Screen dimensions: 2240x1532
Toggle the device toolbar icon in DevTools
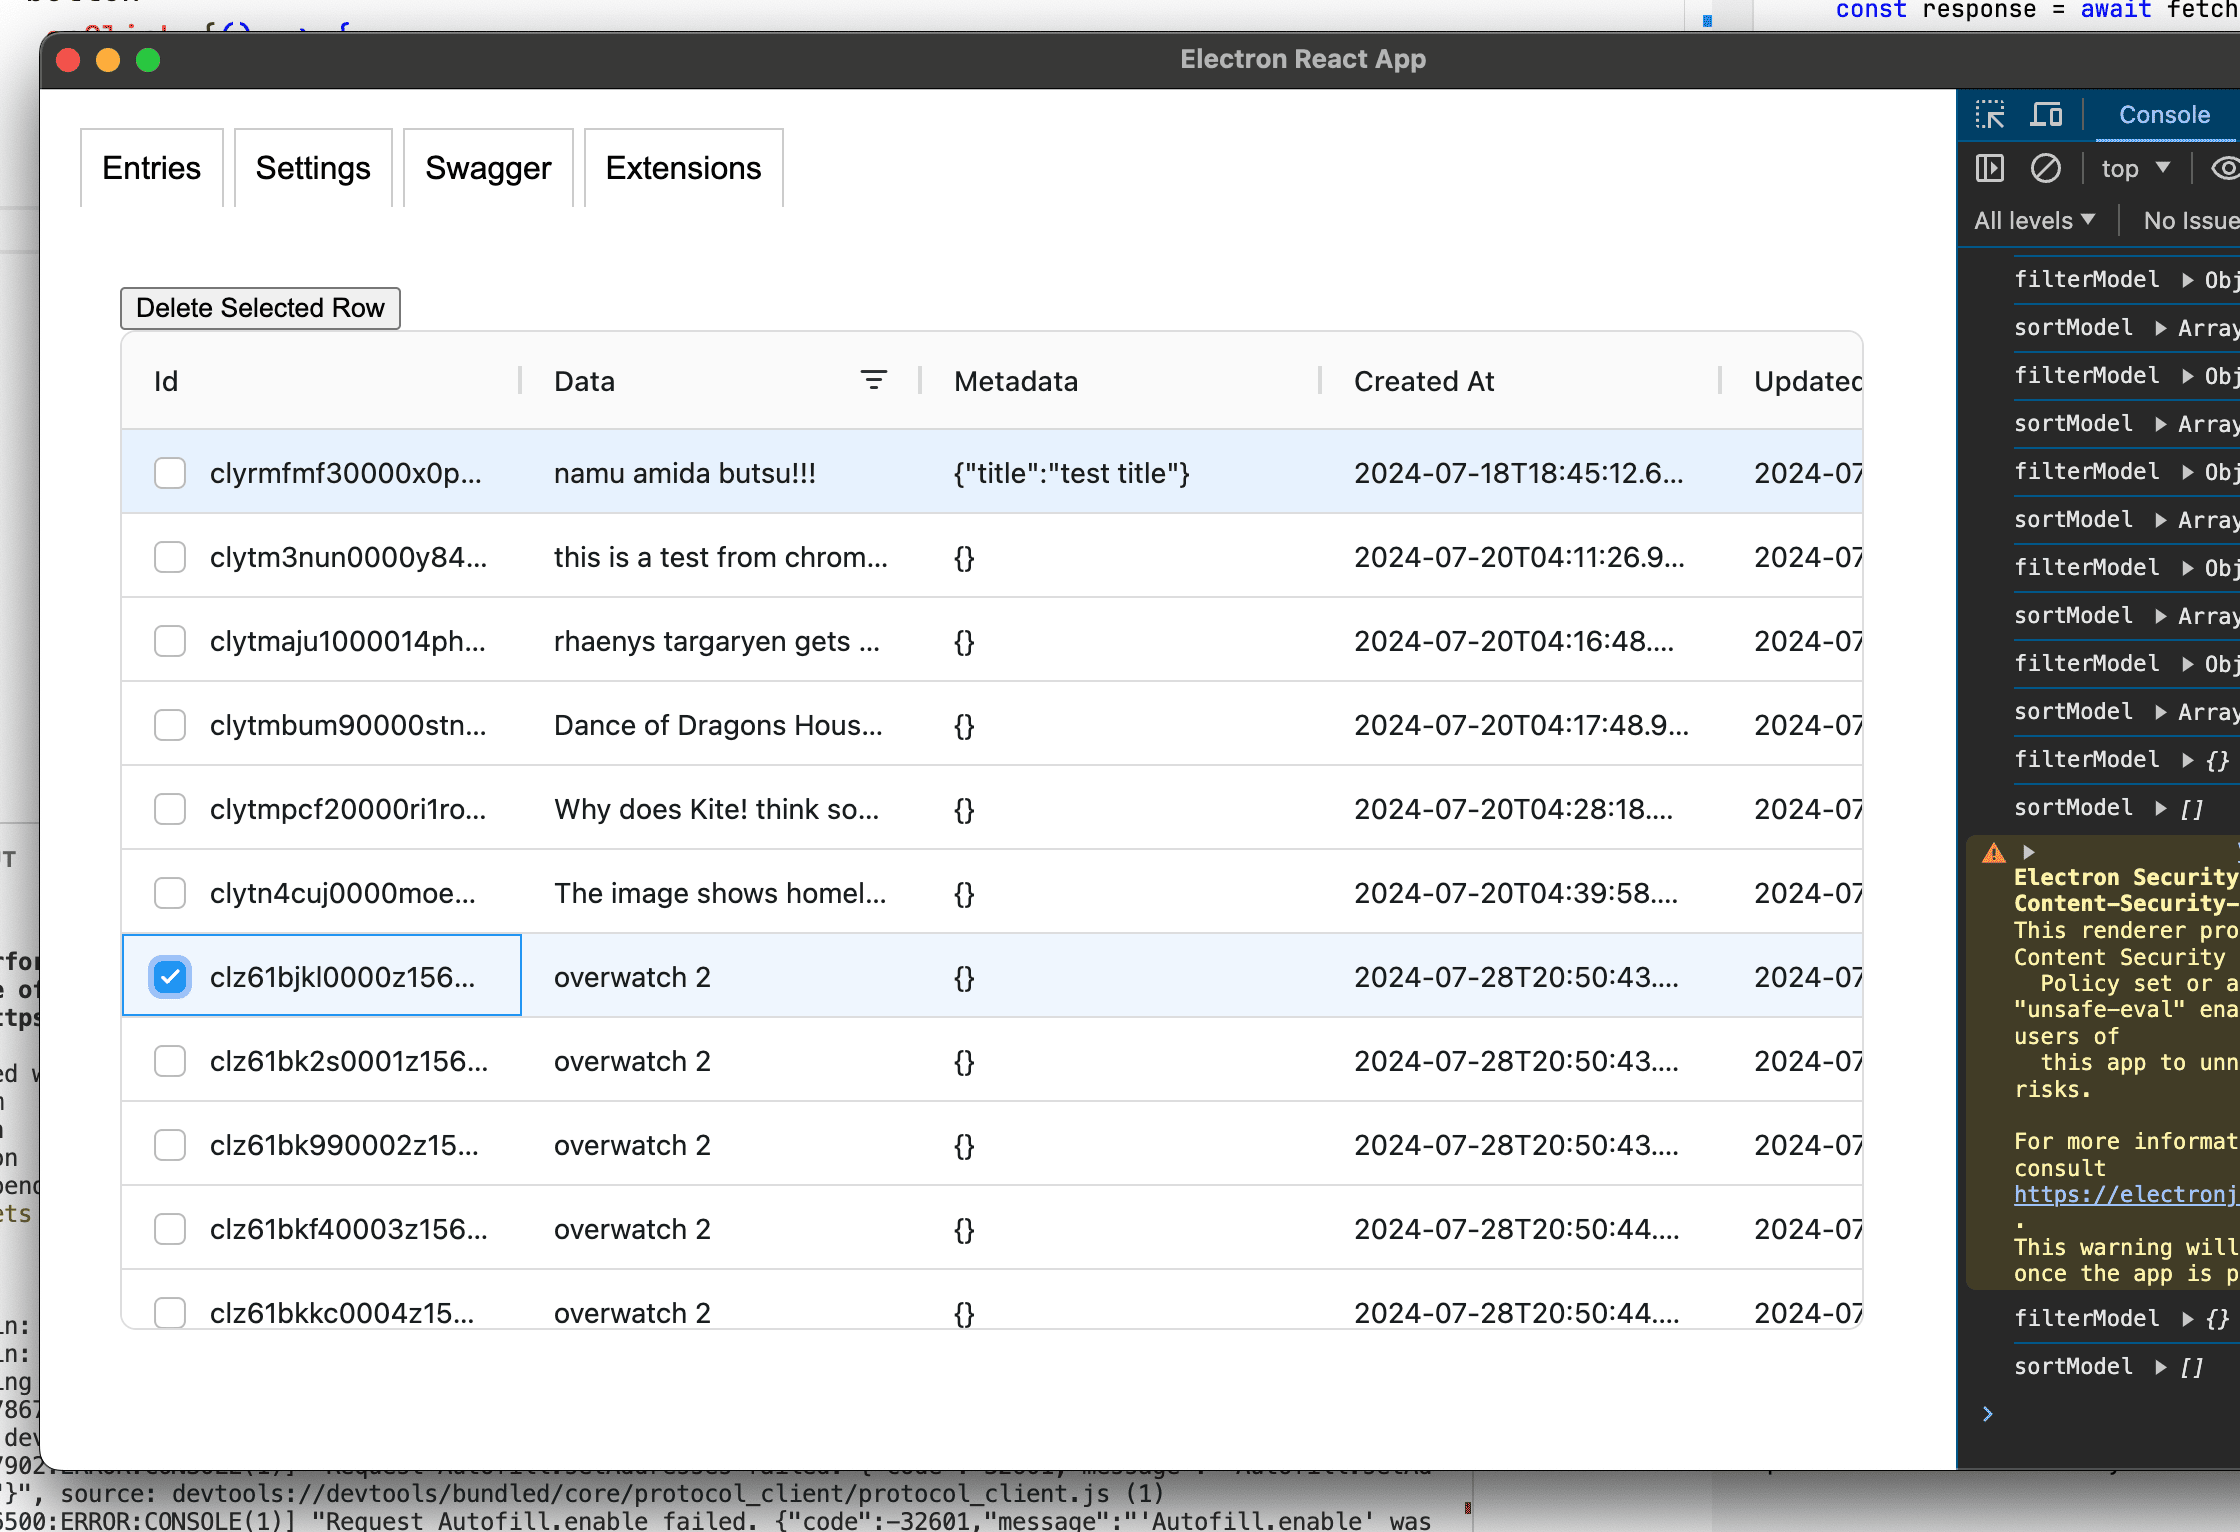click(x=2046, y=115)
